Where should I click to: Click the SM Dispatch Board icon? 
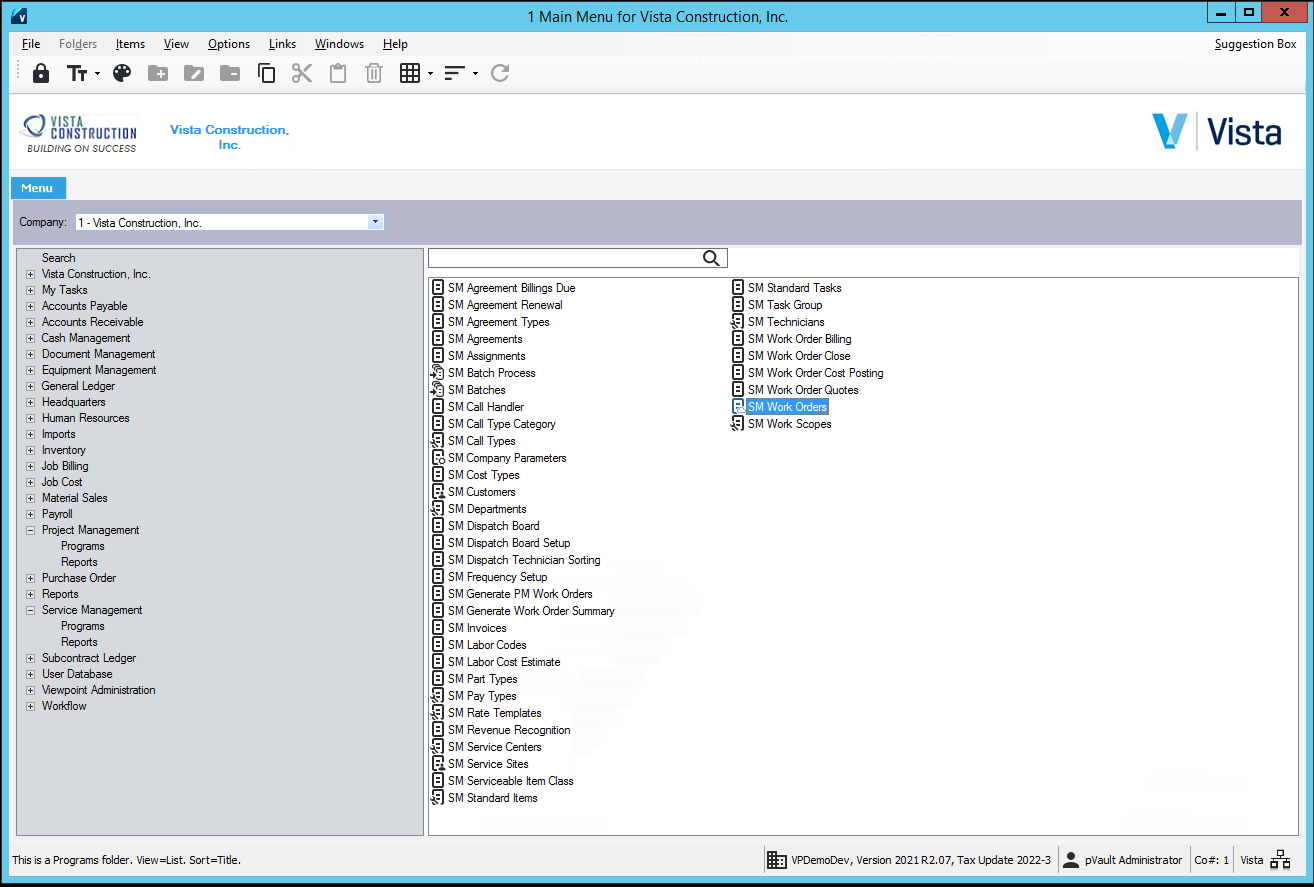(438, 526)
